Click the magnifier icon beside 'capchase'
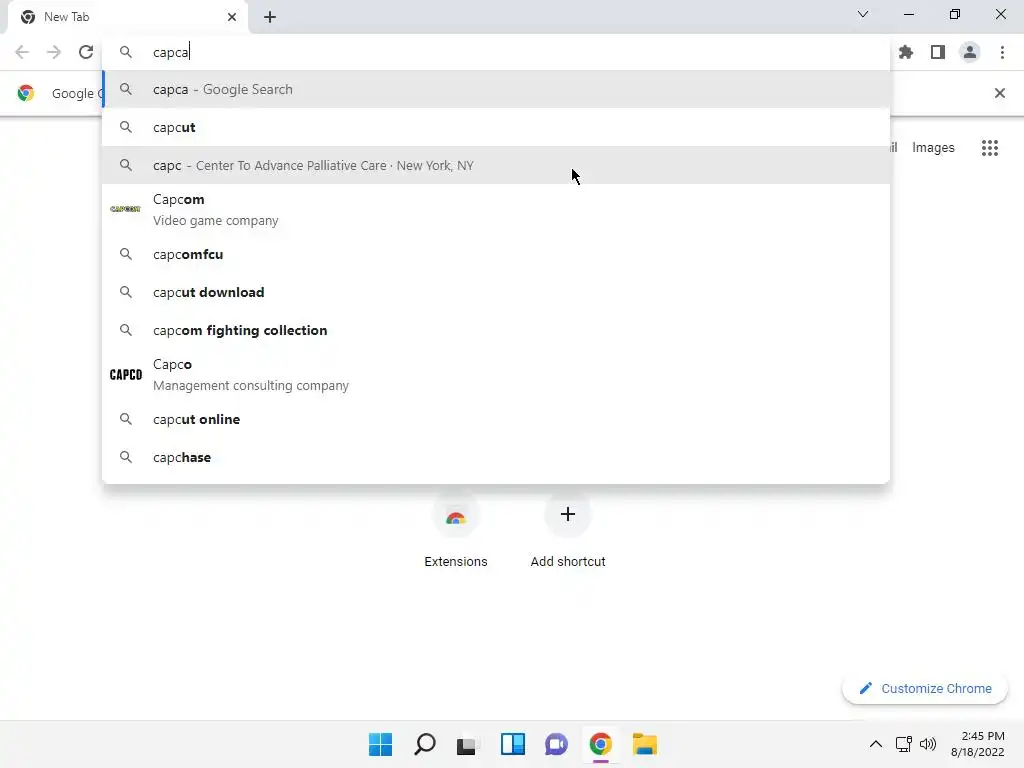The height and width of the screenshot is (768, 1024). pyautogui.click(x=126, y=457)
